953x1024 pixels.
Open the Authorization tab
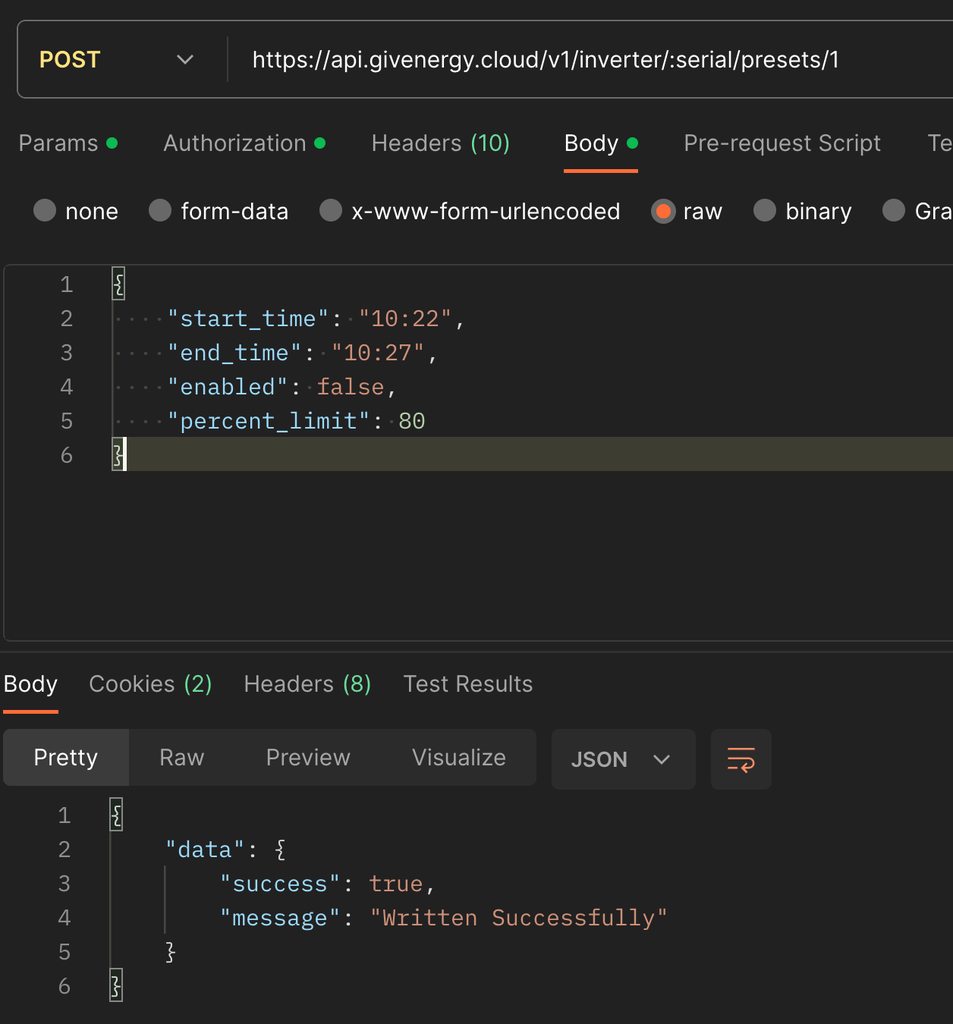click(235, 143)
